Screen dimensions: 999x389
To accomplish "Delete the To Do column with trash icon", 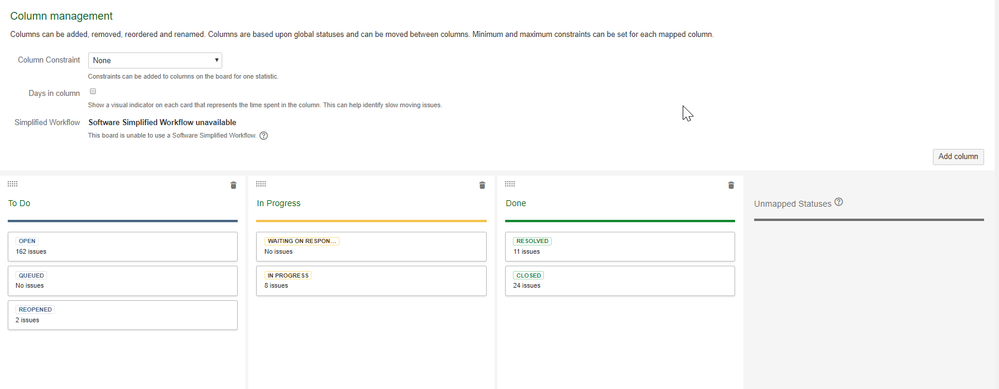I will (x=233, y=185).
